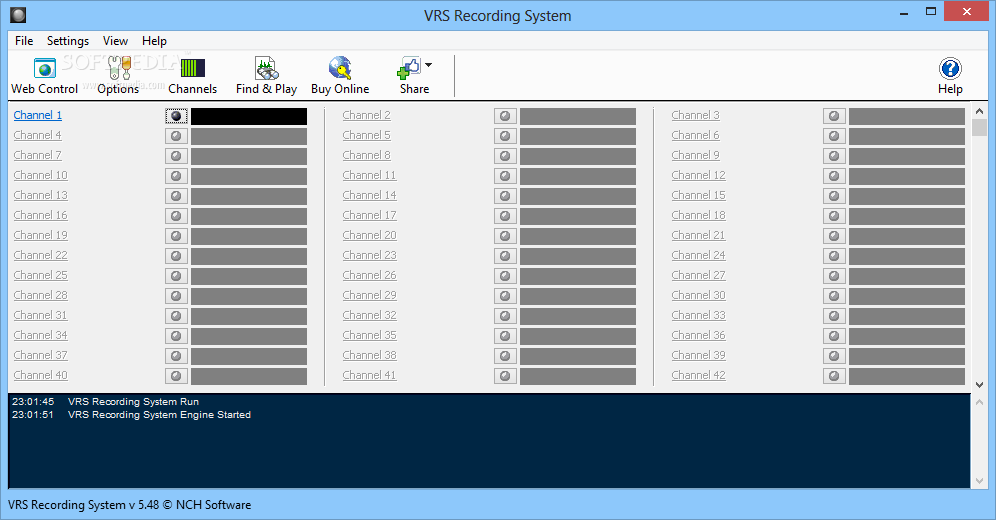This screenshot has height=520, width=996.
Task: Click the record icon beside Channel 16
Action: click(x=176, y=216)
